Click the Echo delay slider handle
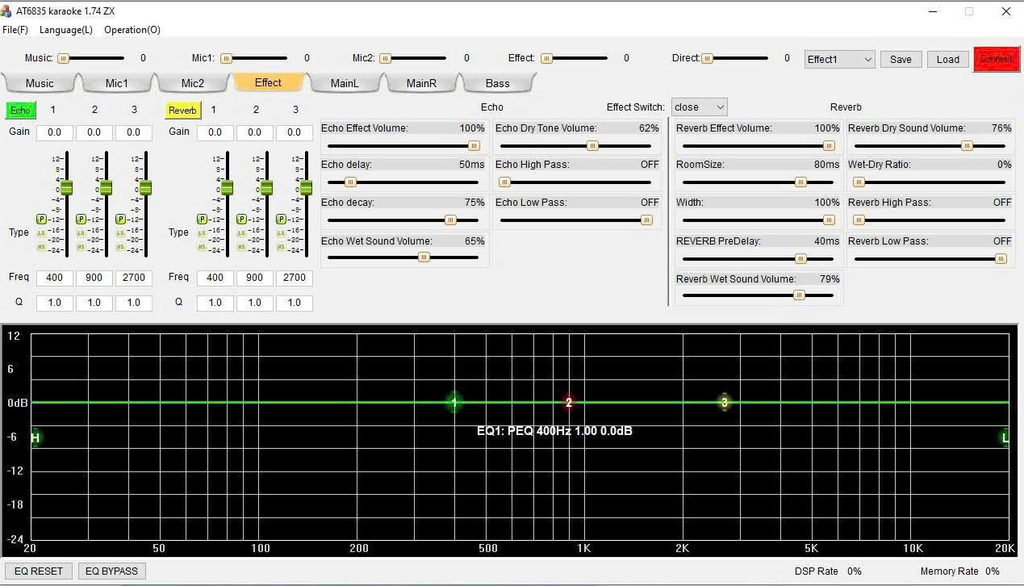 click(350, 182)
